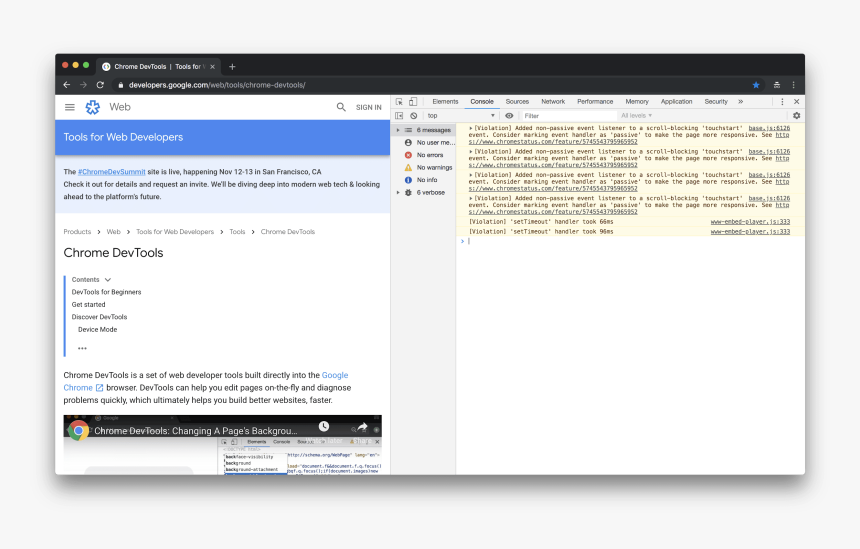This screenshot has width=860, height=549.
Task: Open Get started contents link
Action: click(88, 304)
